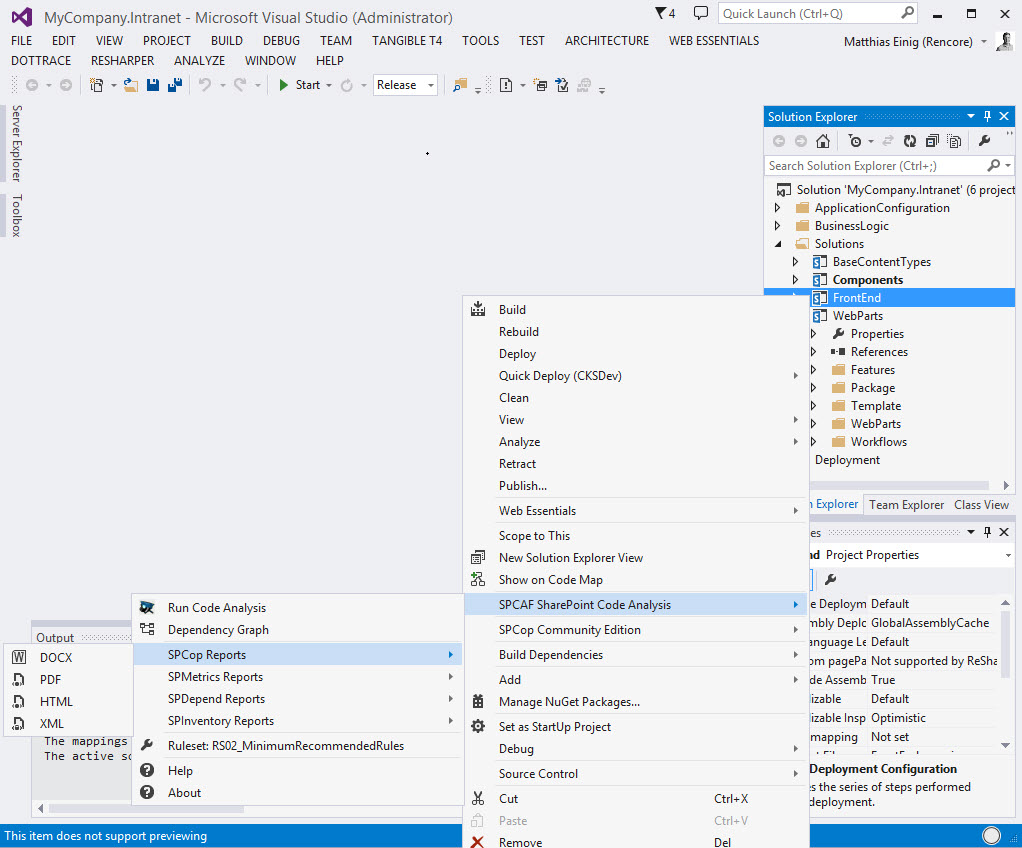This screenshot has width=1022, height=848.
Task: Click the feedback speech bubble icon
Action: [x=700, y=14]
